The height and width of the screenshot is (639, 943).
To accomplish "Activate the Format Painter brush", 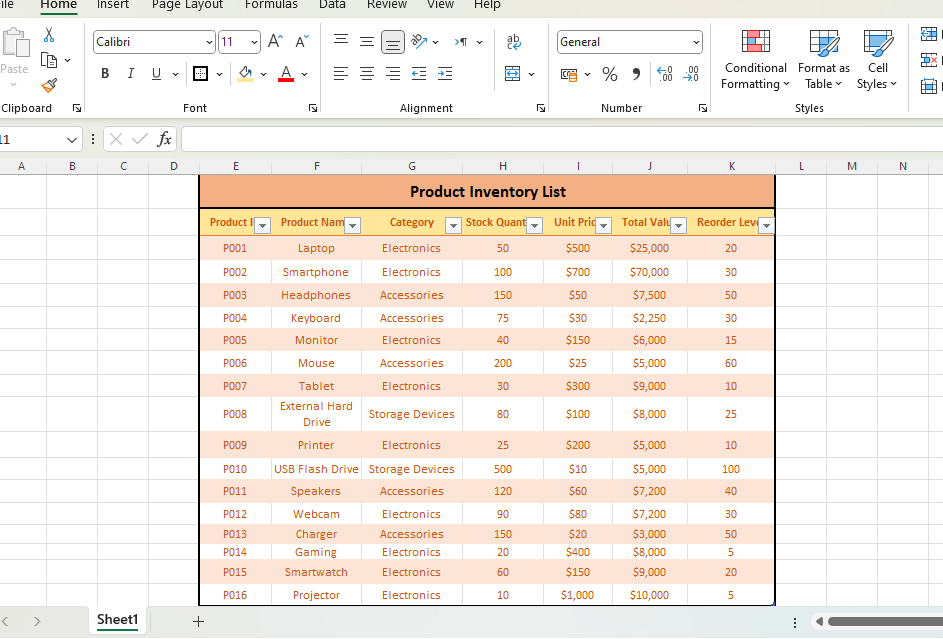I will 49,85.
